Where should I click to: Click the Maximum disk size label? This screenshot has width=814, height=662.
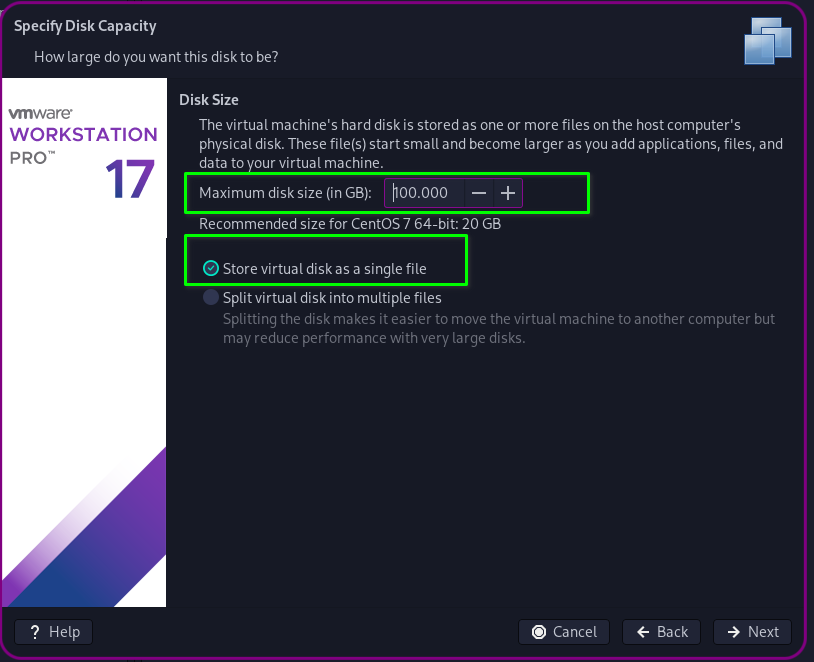pyautogui.click(x=285, y=193)
